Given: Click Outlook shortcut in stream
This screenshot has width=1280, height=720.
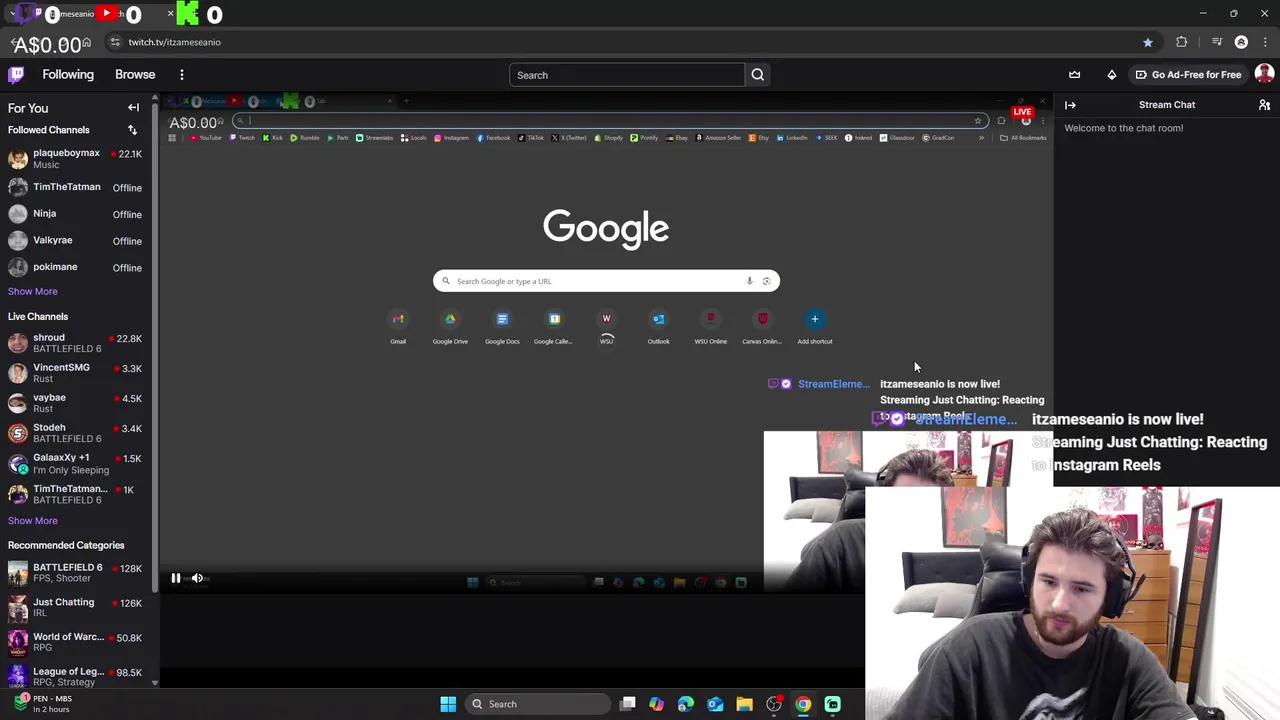Looking at the screenshot, I should click(x=658, y=327).
